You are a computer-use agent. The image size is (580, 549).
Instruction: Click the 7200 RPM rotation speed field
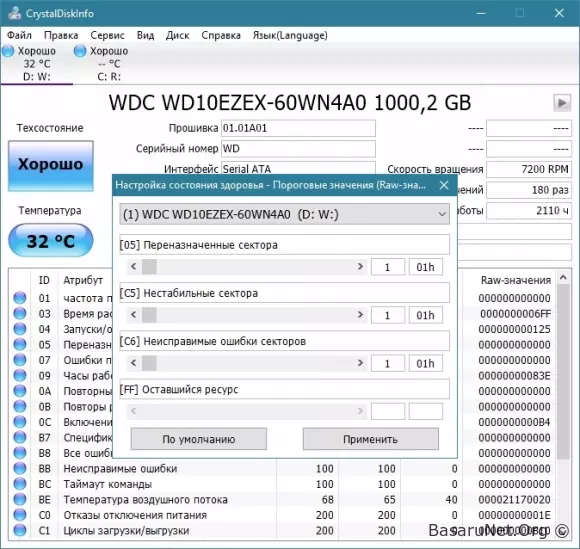click(x=529, y=169)
